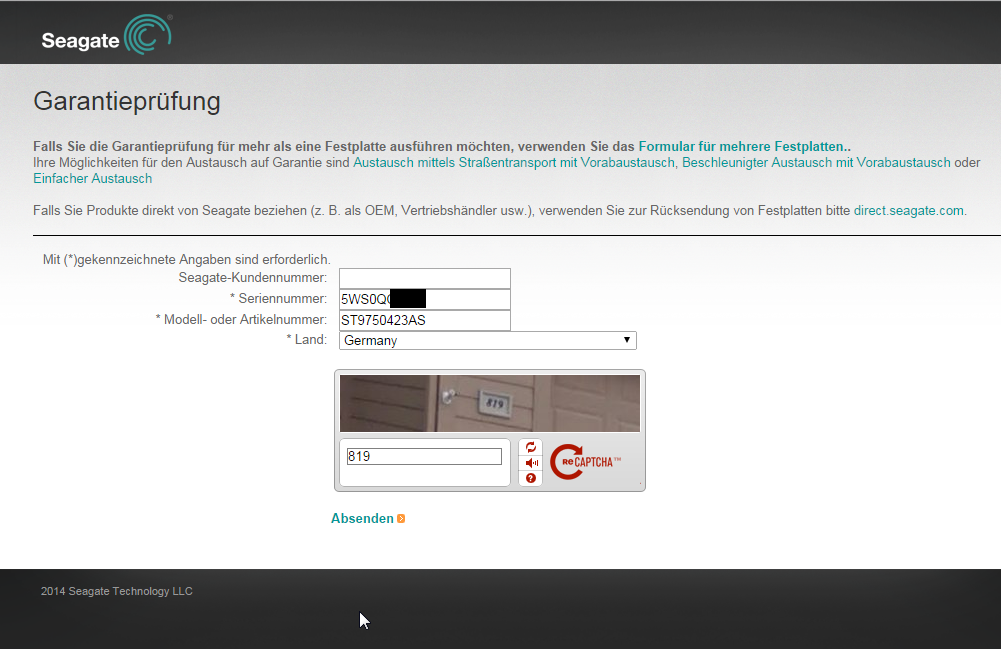
Task: Submit the form with Absenden
Action: [362, 519]
